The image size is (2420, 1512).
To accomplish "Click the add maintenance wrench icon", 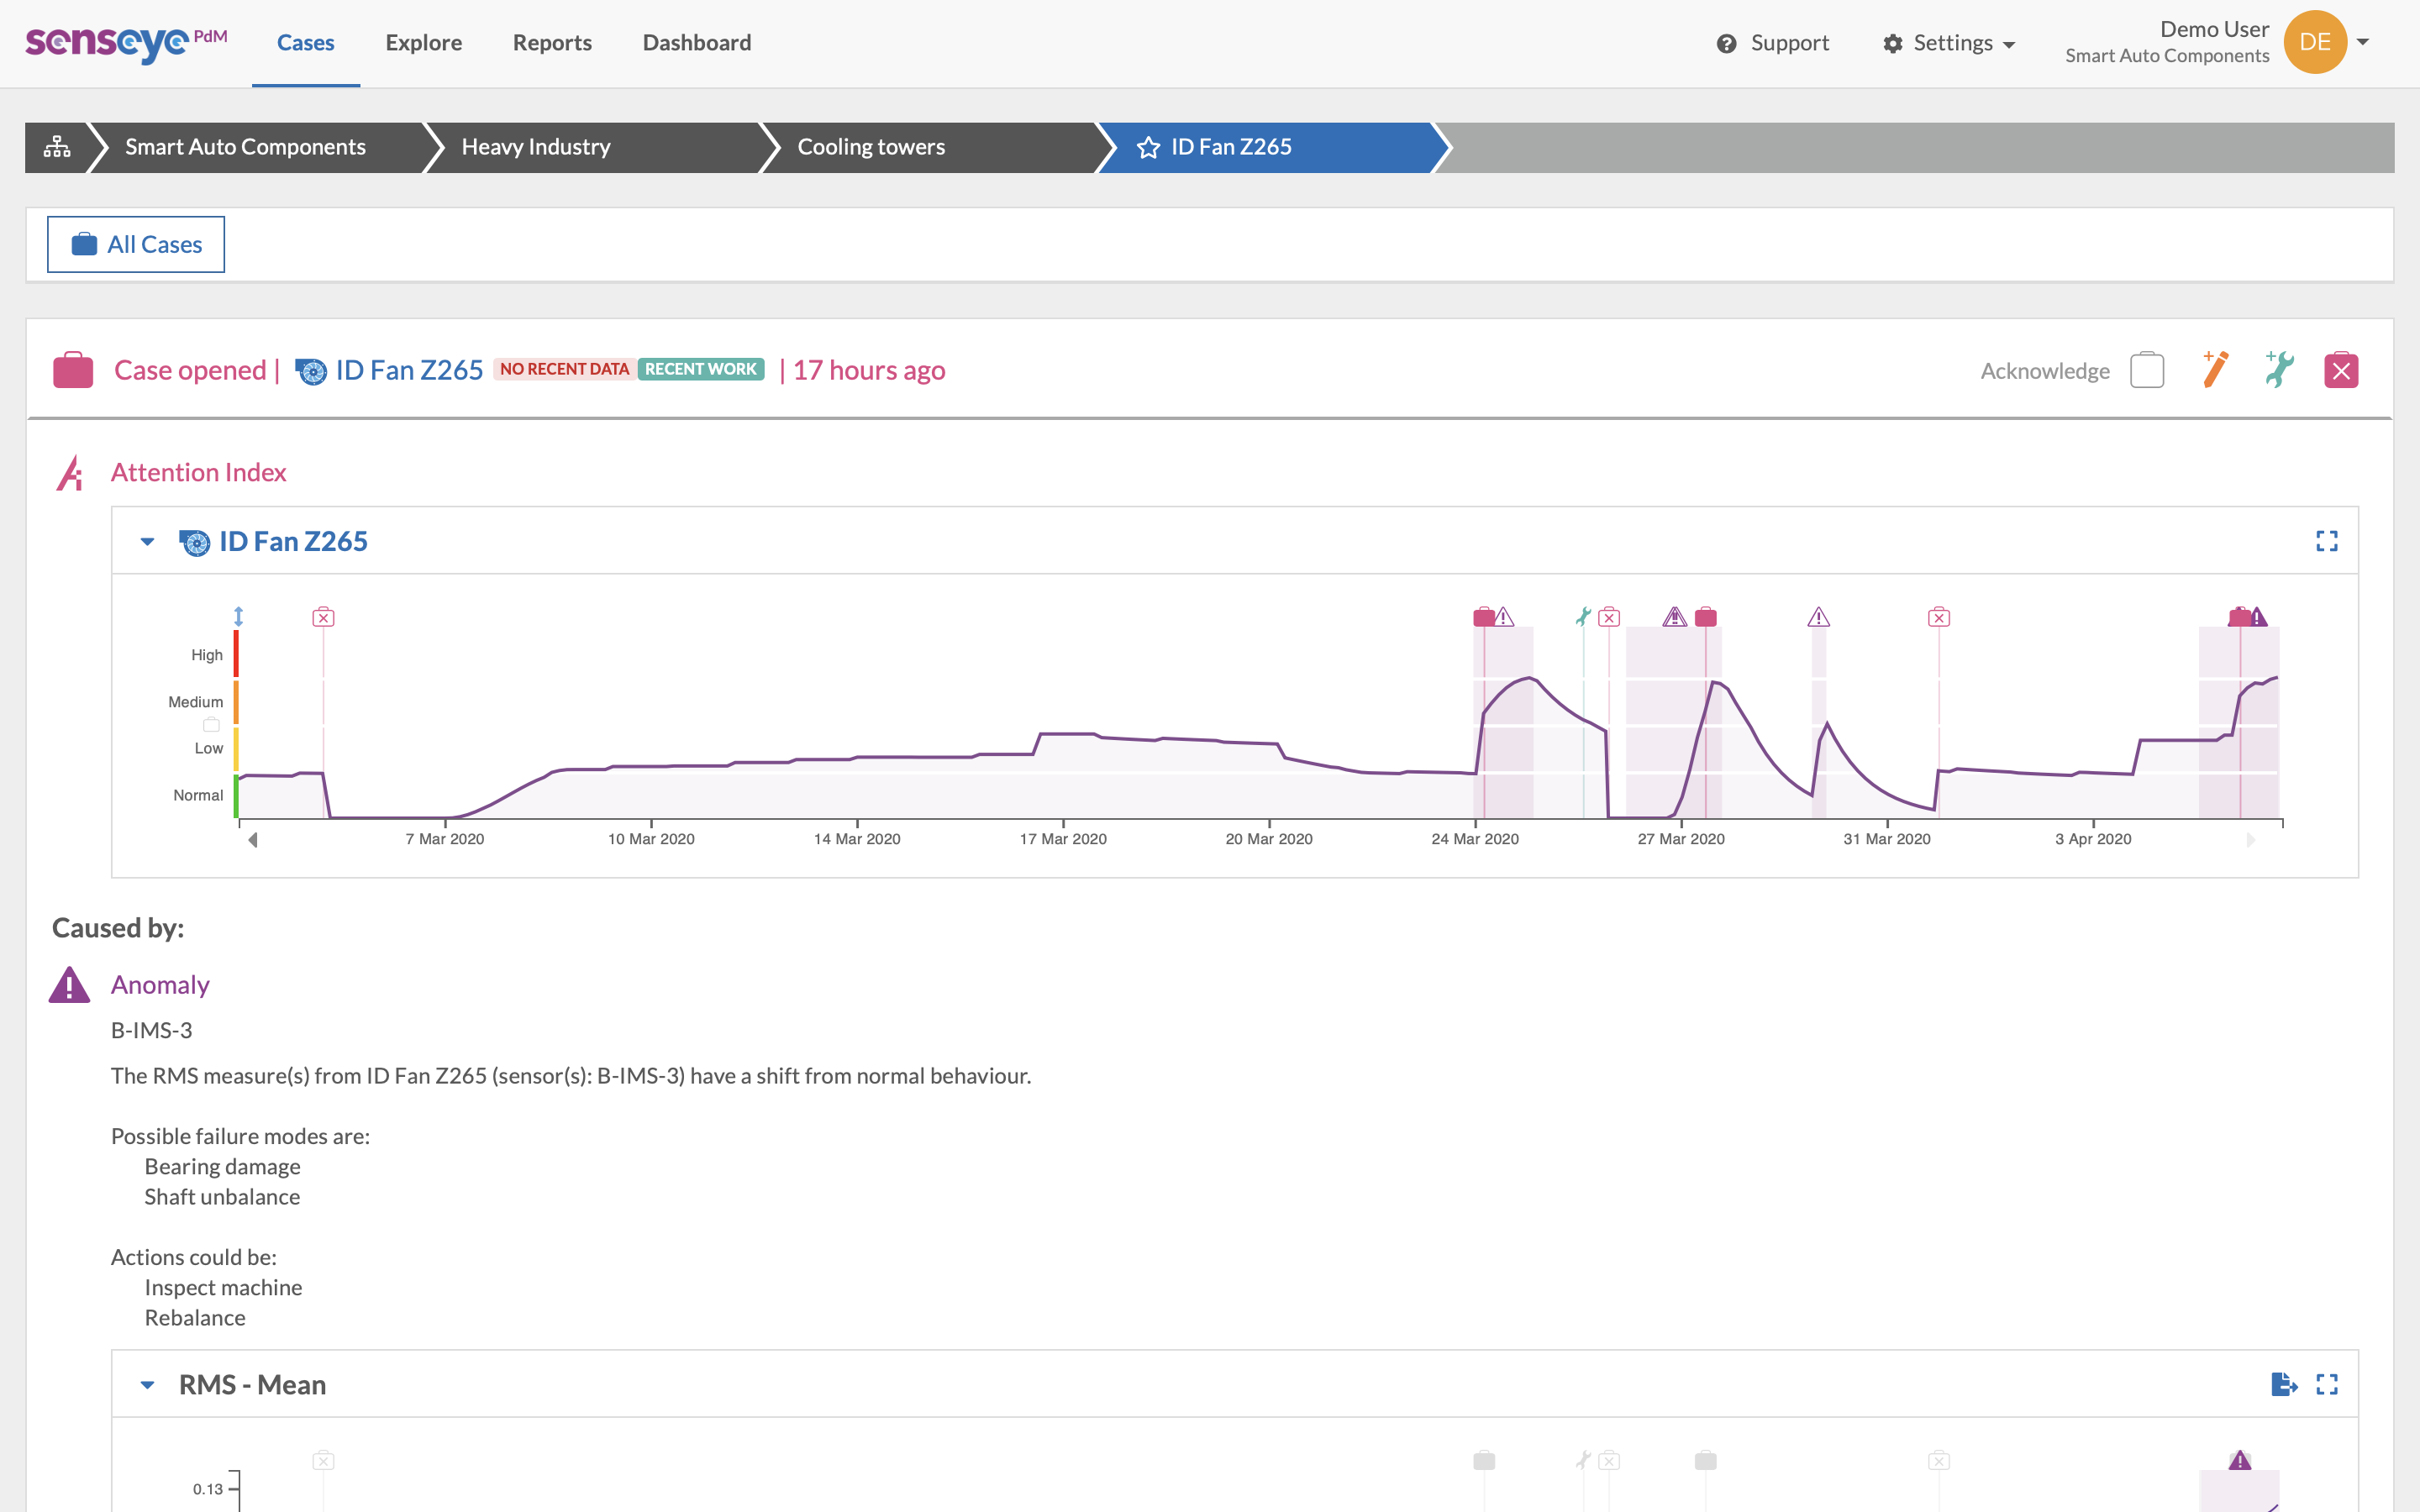I will (2279, 370).
